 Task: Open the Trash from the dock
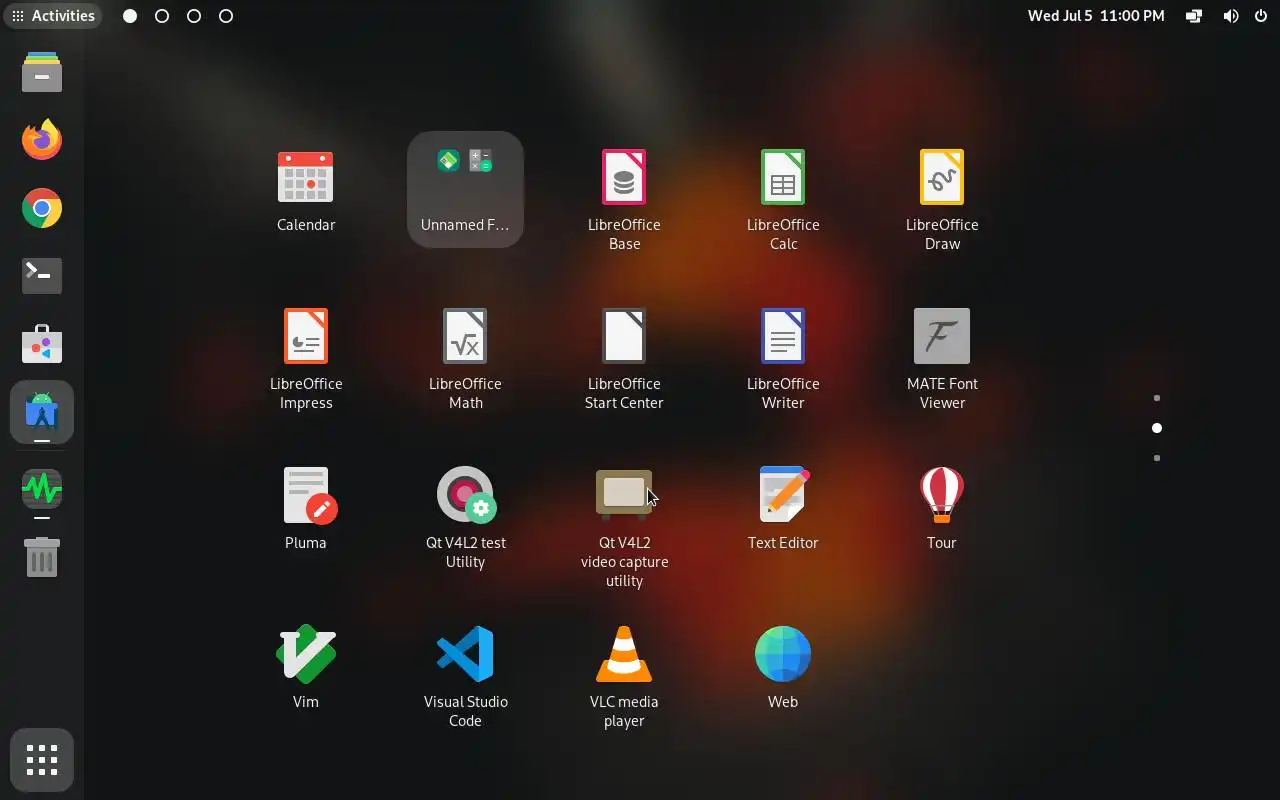coord(42,556)
